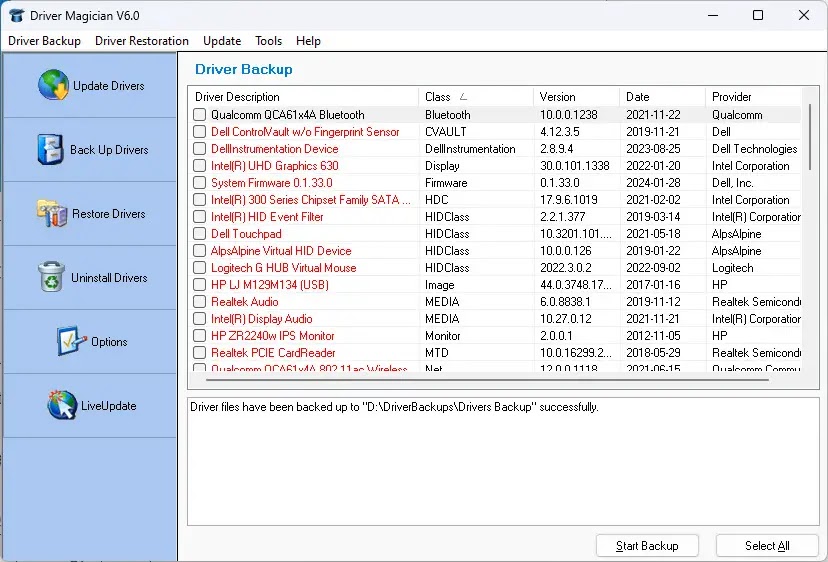Click the Restore Drivers sidebar label
This screenshot has width=828, height=562.
coord(108,213)
